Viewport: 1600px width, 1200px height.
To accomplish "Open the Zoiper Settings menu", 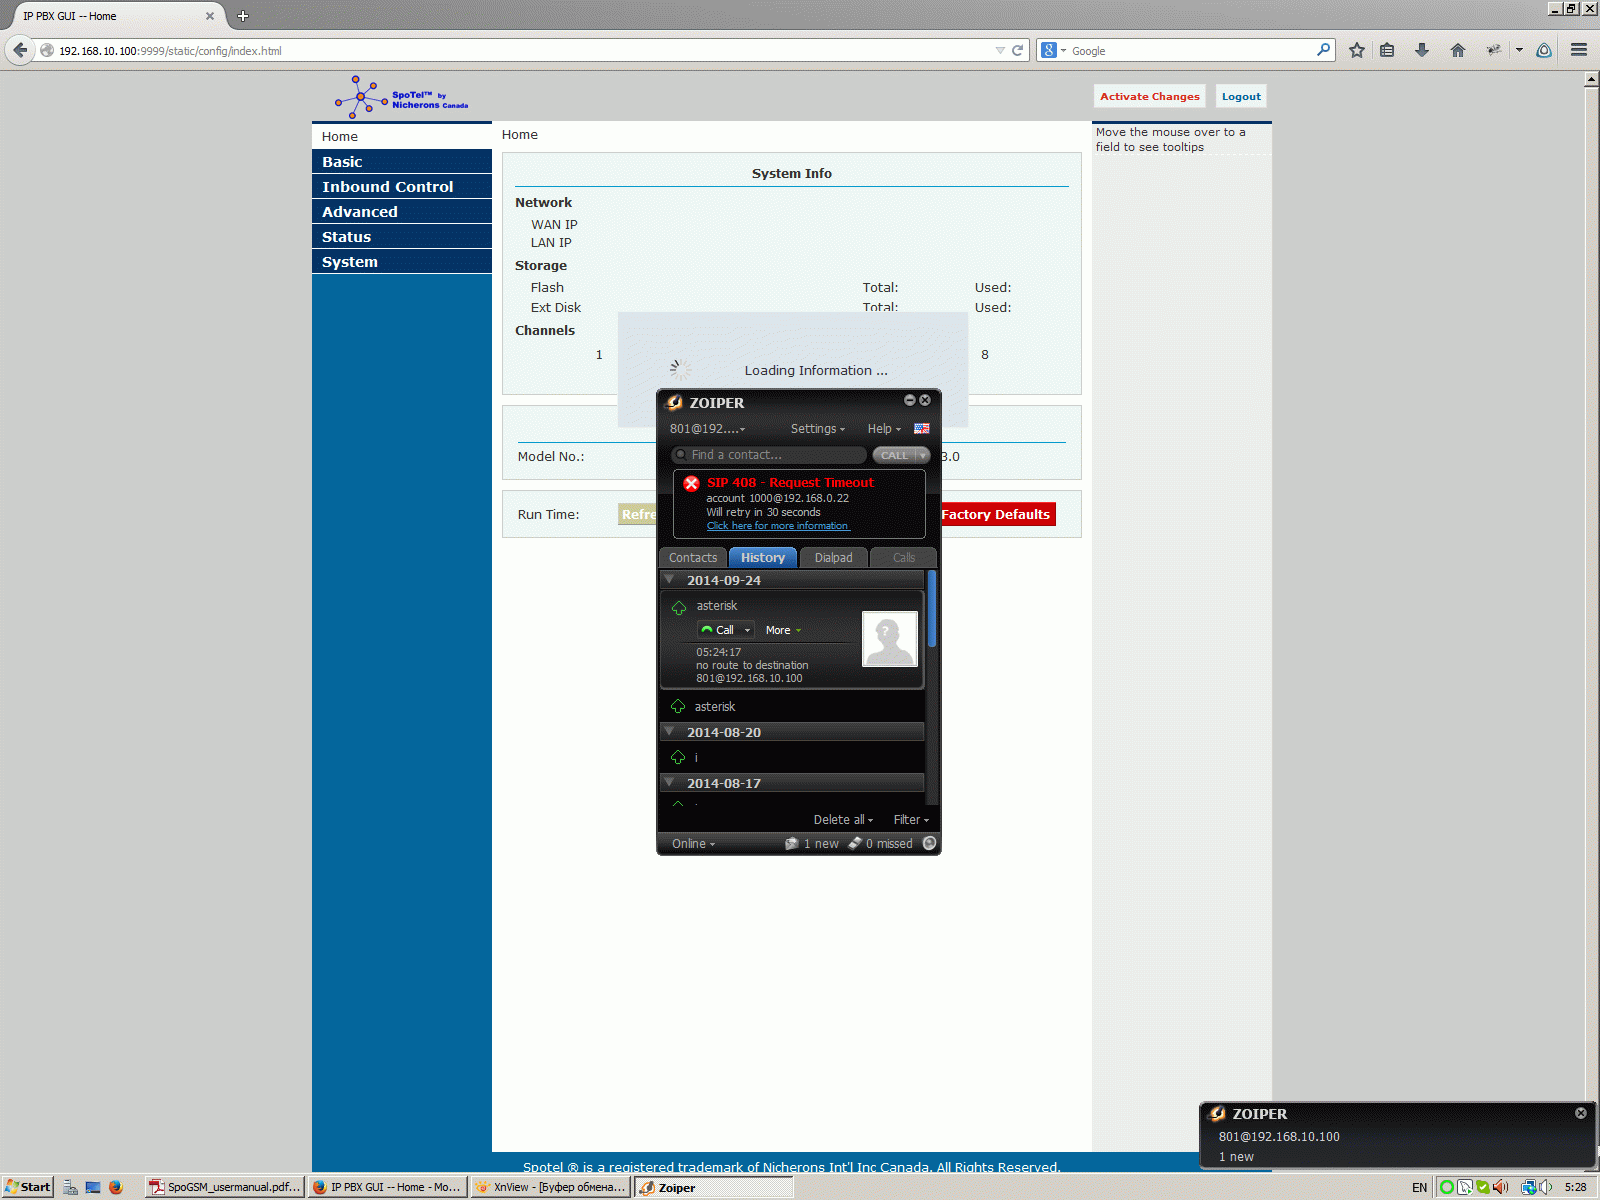I will click(x=818, y=429).
